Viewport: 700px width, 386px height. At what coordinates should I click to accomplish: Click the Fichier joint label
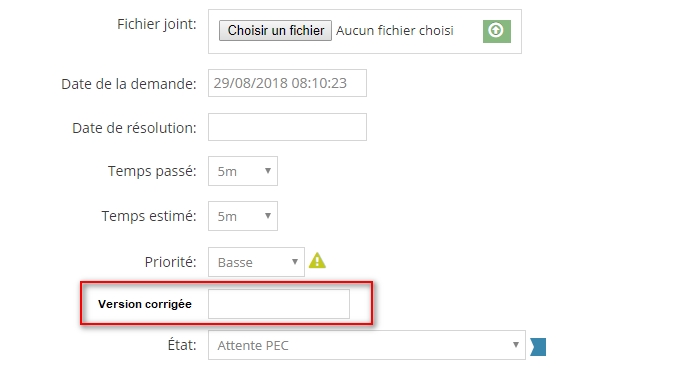[157, 24]
